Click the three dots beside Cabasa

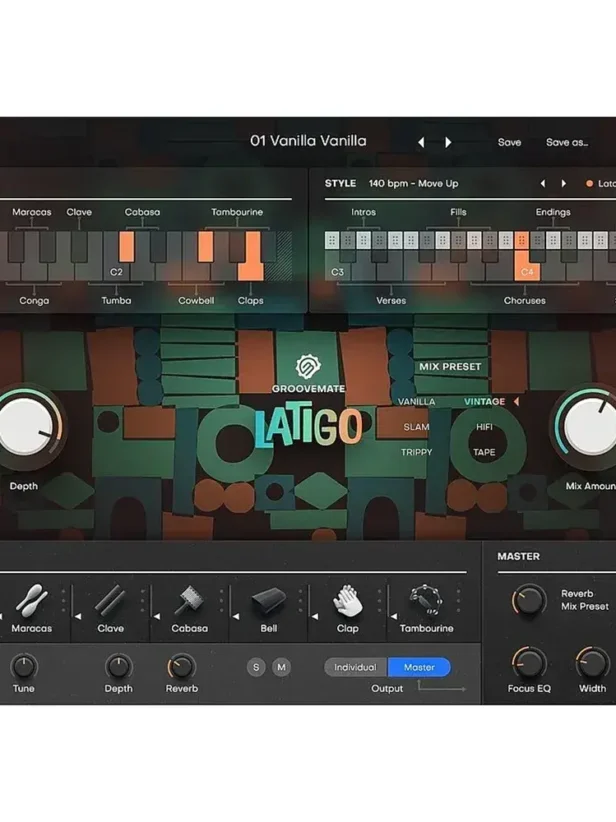point(221,601)
